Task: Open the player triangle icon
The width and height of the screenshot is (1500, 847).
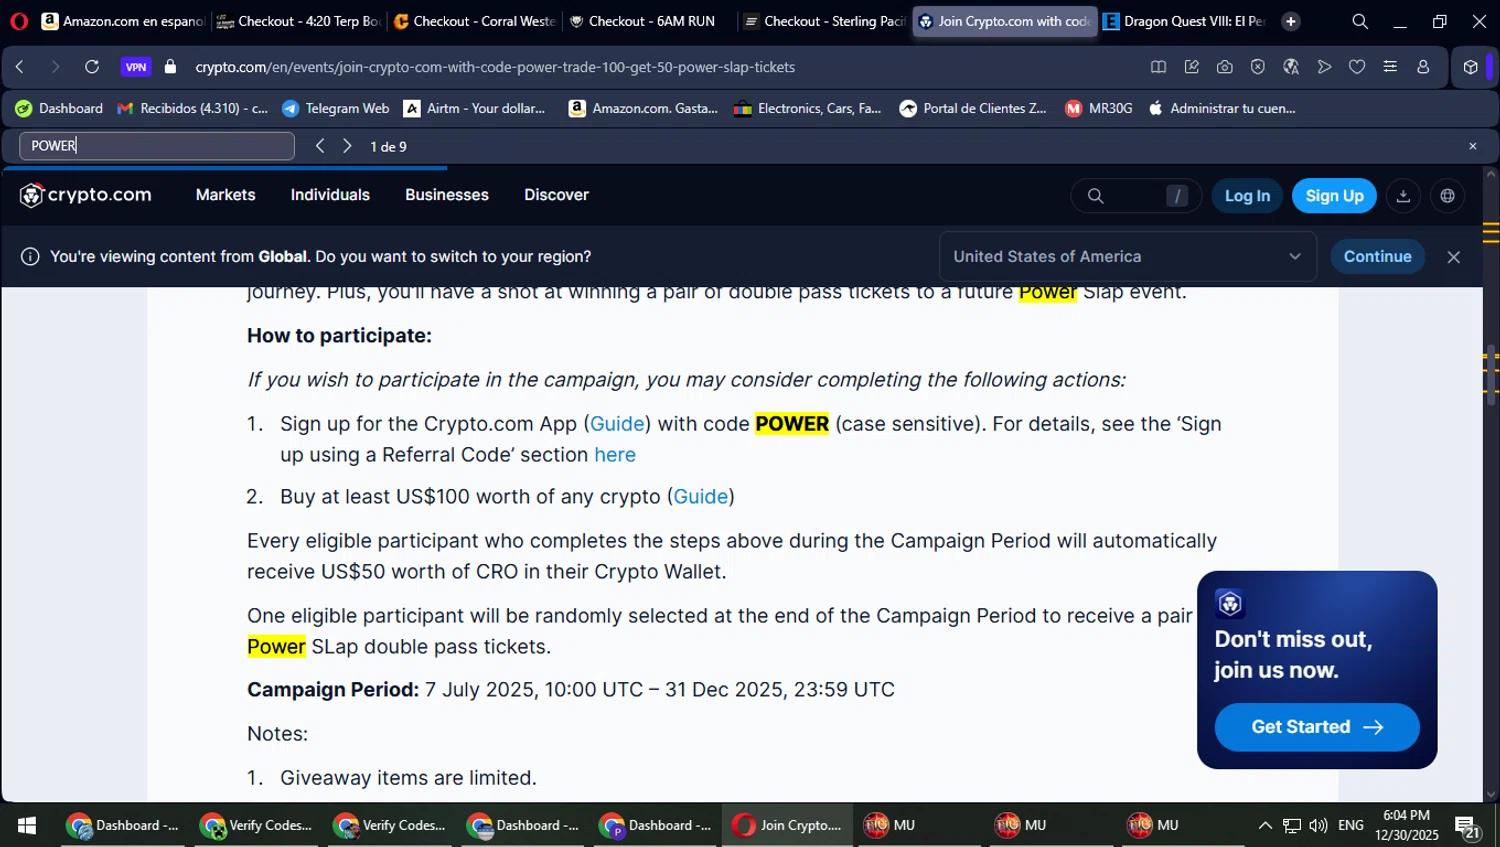Action: click(1324, 67)
